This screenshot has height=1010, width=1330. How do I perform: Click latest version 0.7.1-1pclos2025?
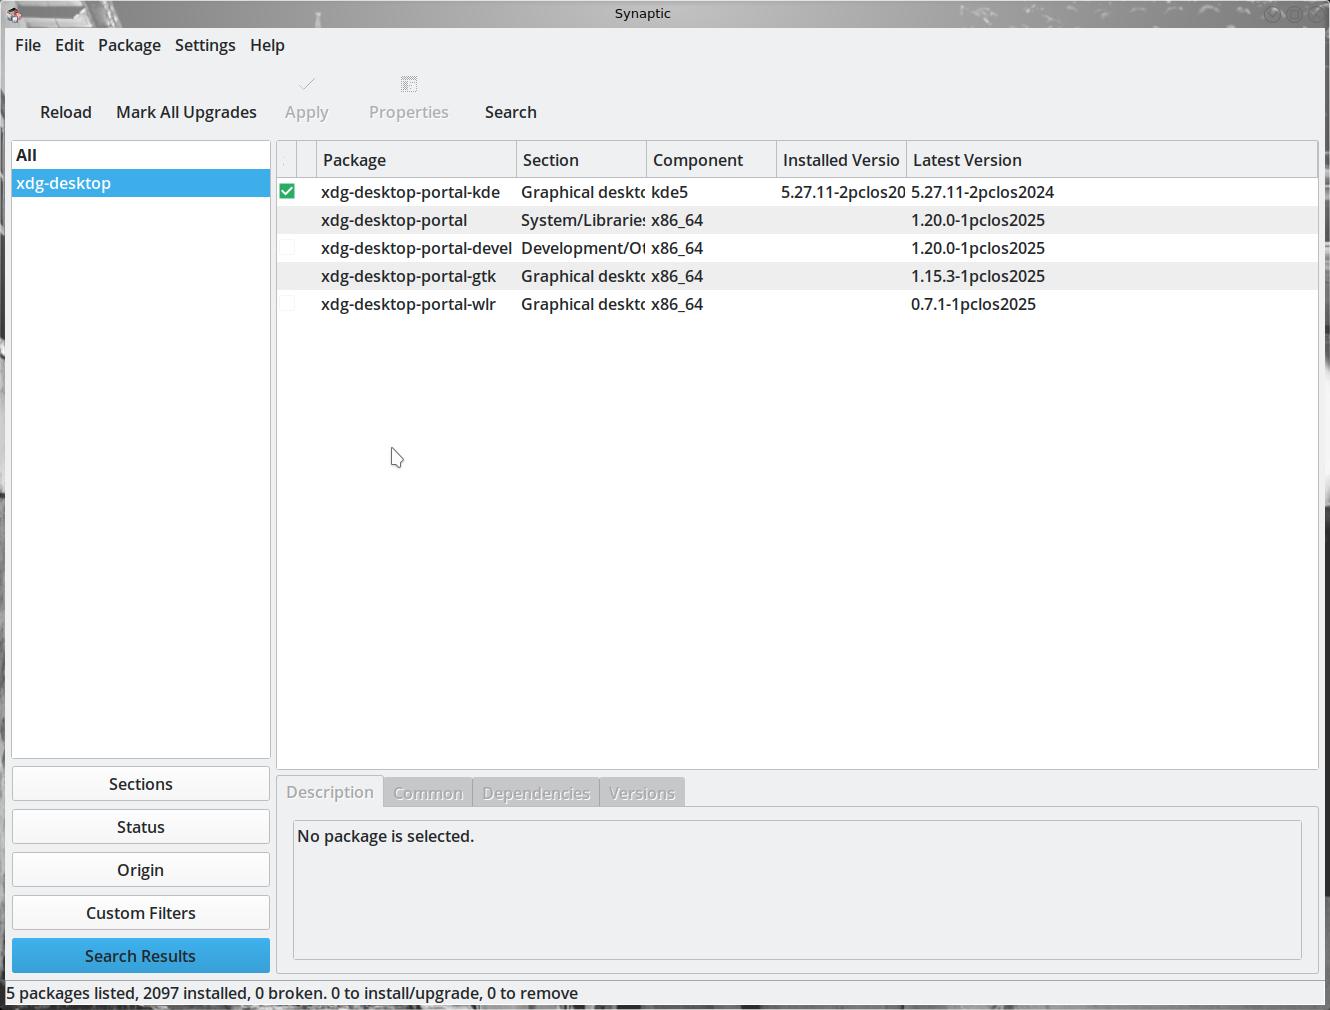[x=973, y=304]
